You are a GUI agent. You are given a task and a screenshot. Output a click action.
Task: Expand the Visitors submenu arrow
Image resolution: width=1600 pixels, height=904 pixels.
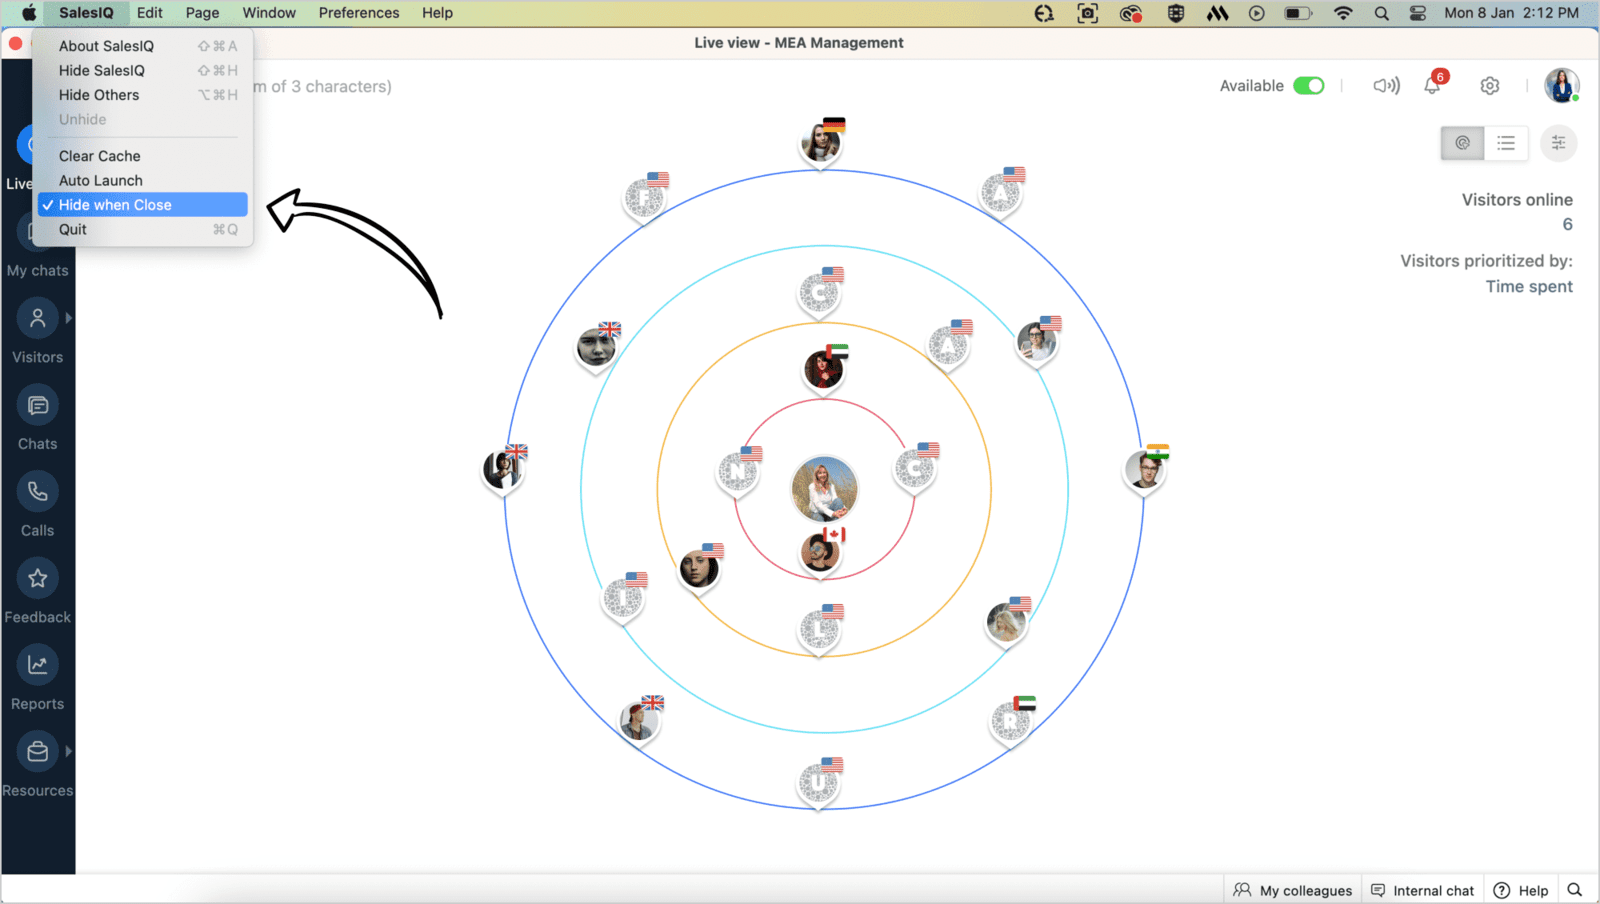point(69,318)
